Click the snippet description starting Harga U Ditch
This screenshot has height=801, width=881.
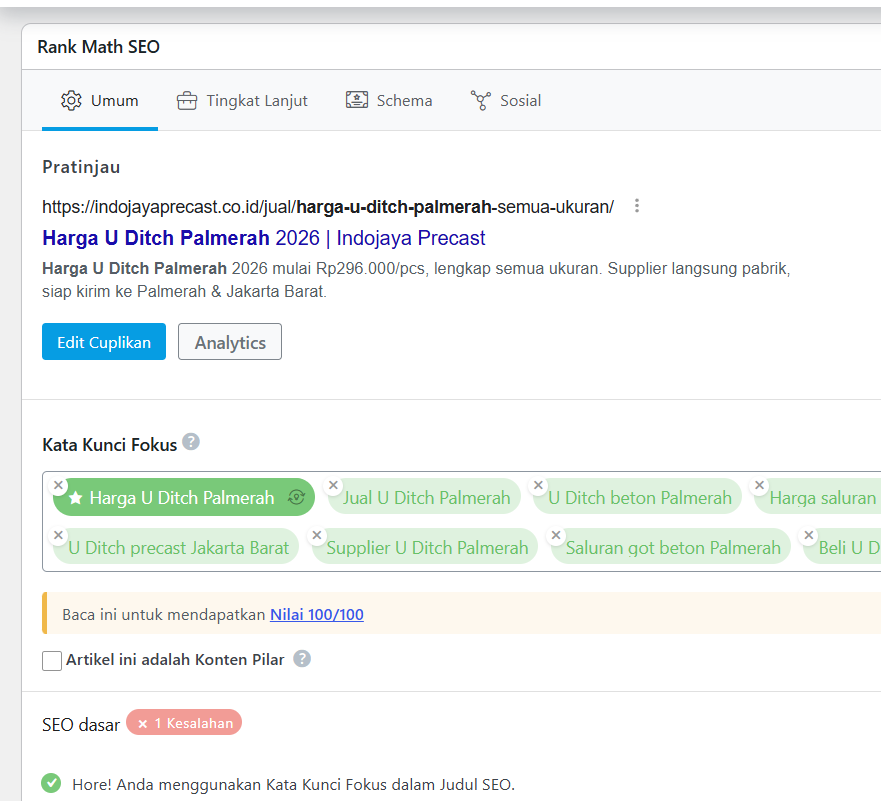point(416,280)
